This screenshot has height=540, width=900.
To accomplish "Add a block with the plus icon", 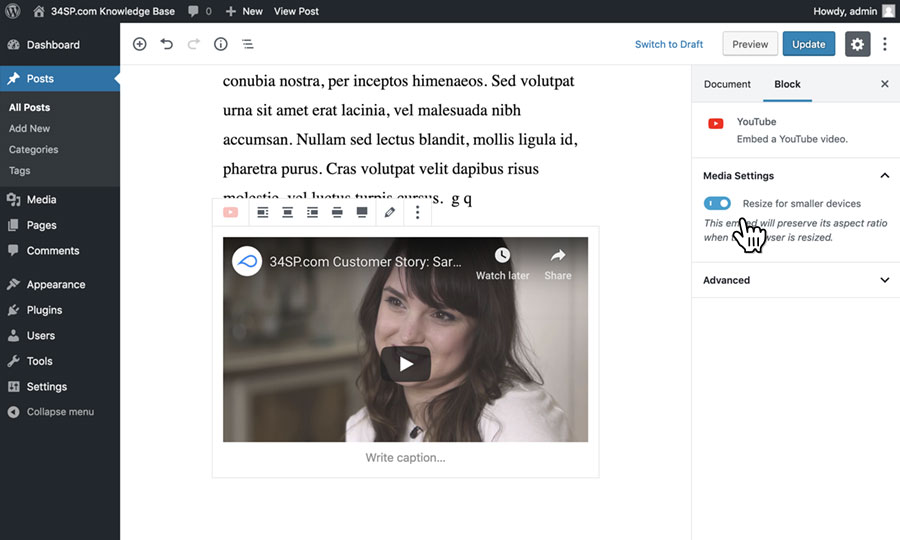I will [x=139, y=44].
